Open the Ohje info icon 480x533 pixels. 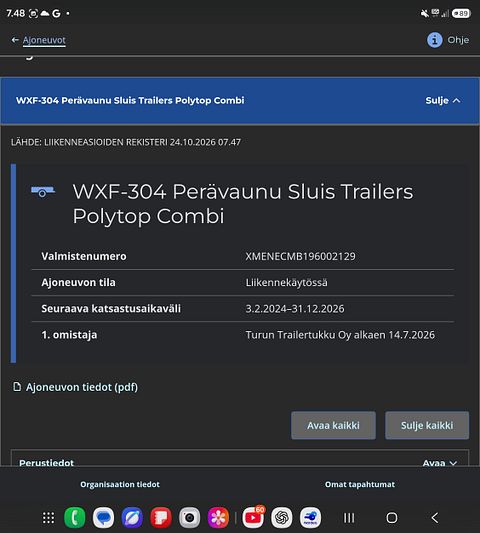point(434,40)
